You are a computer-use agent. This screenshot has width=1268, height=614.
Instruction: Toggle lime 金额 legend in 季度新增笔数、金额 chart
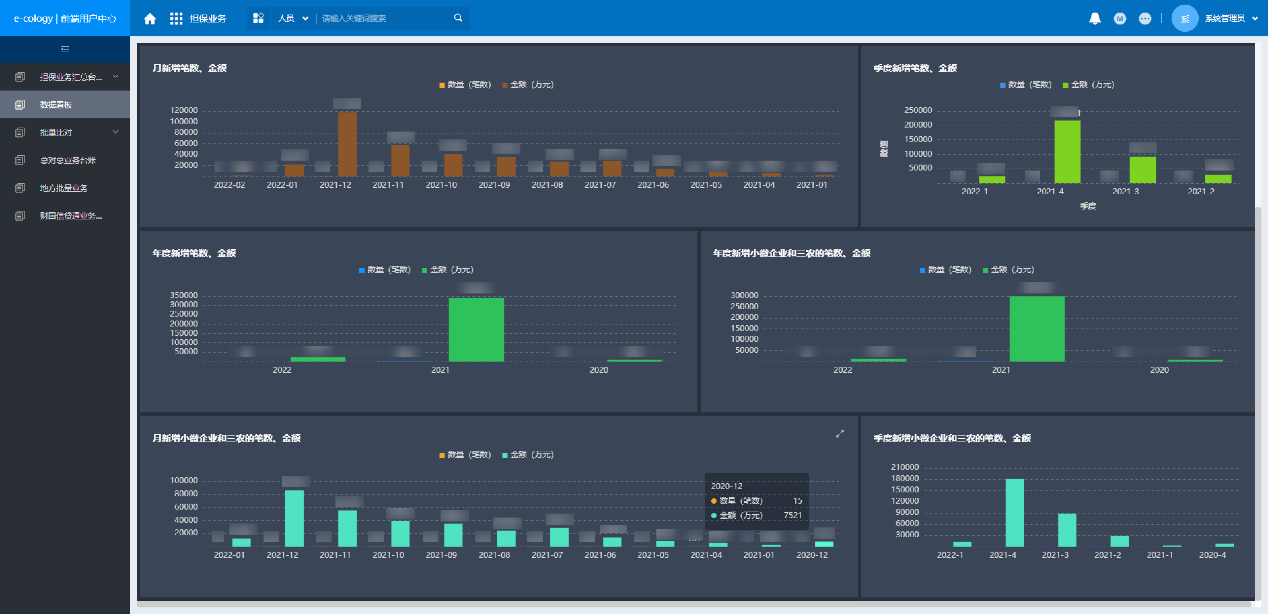point(1088,85)
